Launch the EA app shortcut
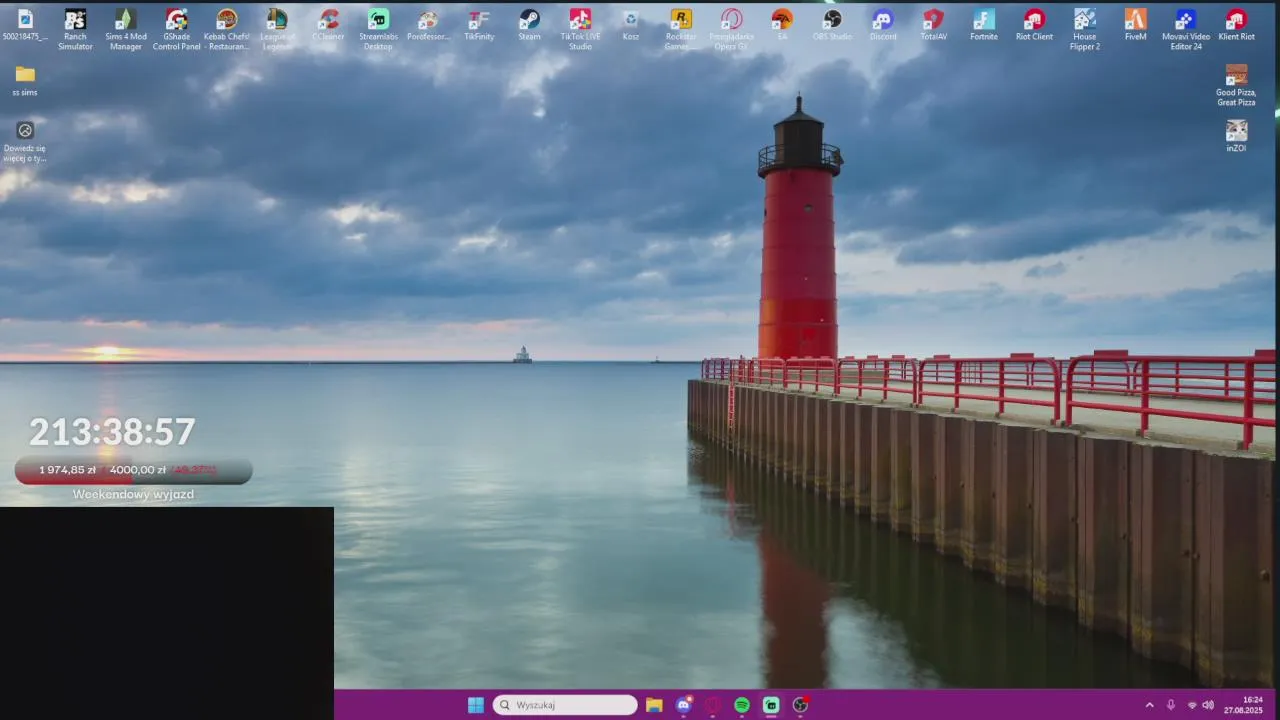The image size is (1280, 720). click(x=782, y=25)
